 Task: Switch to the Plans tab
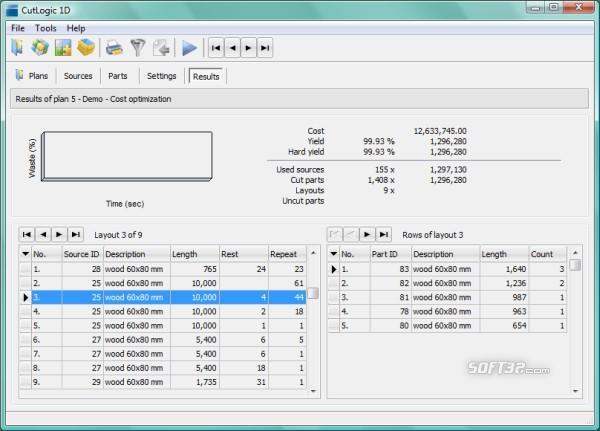[x=33, y=75]
